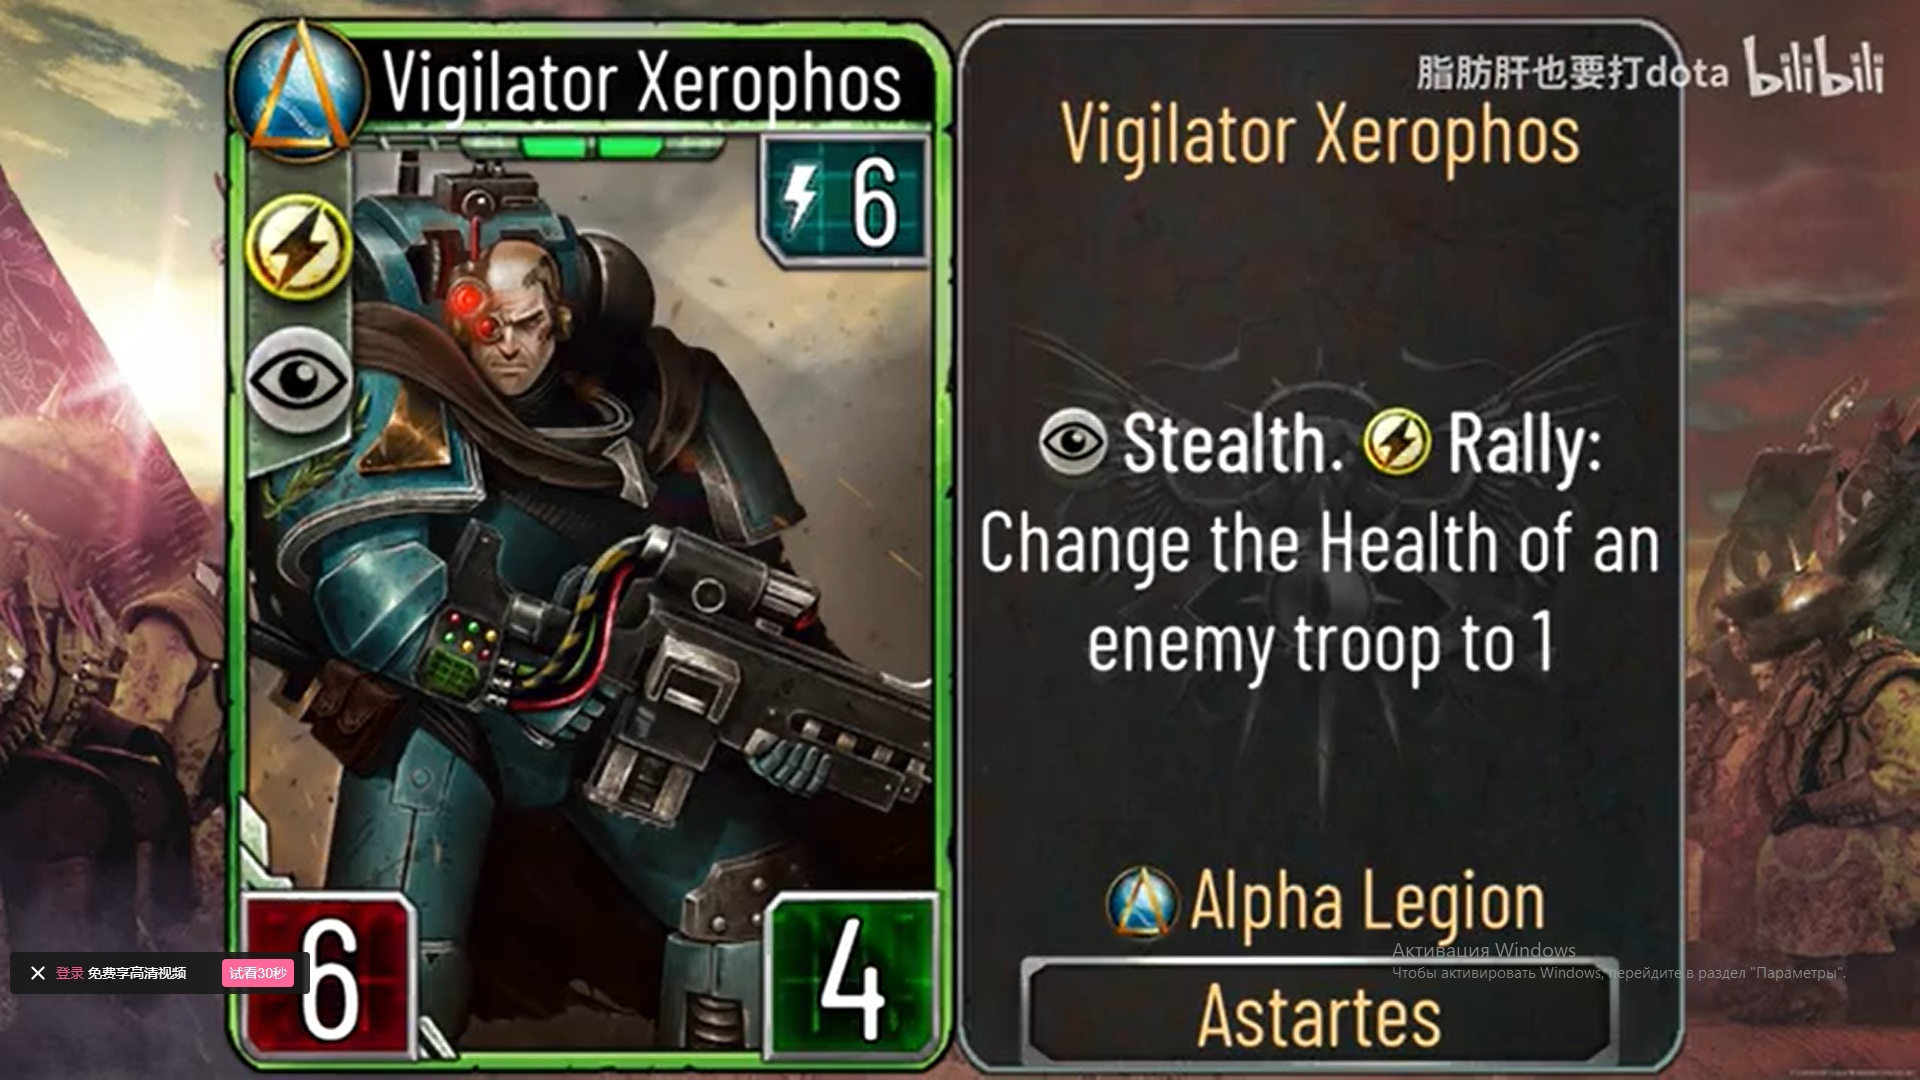Select the yellow Rally lightning icon on card
The width and height of the screenshot is (1920, 1080).
click(299, 247)
